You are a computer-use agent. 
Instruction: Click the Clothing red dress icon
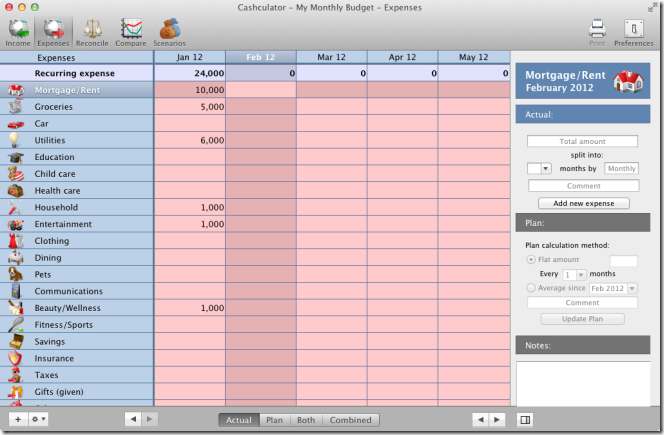(16, 241)
